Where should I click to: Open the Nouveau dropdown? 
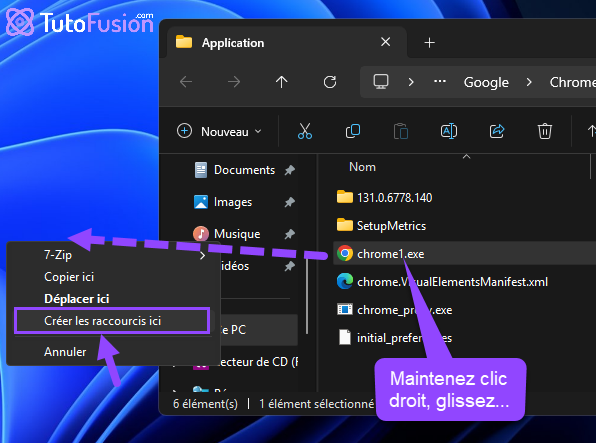(x=220, y=132)
